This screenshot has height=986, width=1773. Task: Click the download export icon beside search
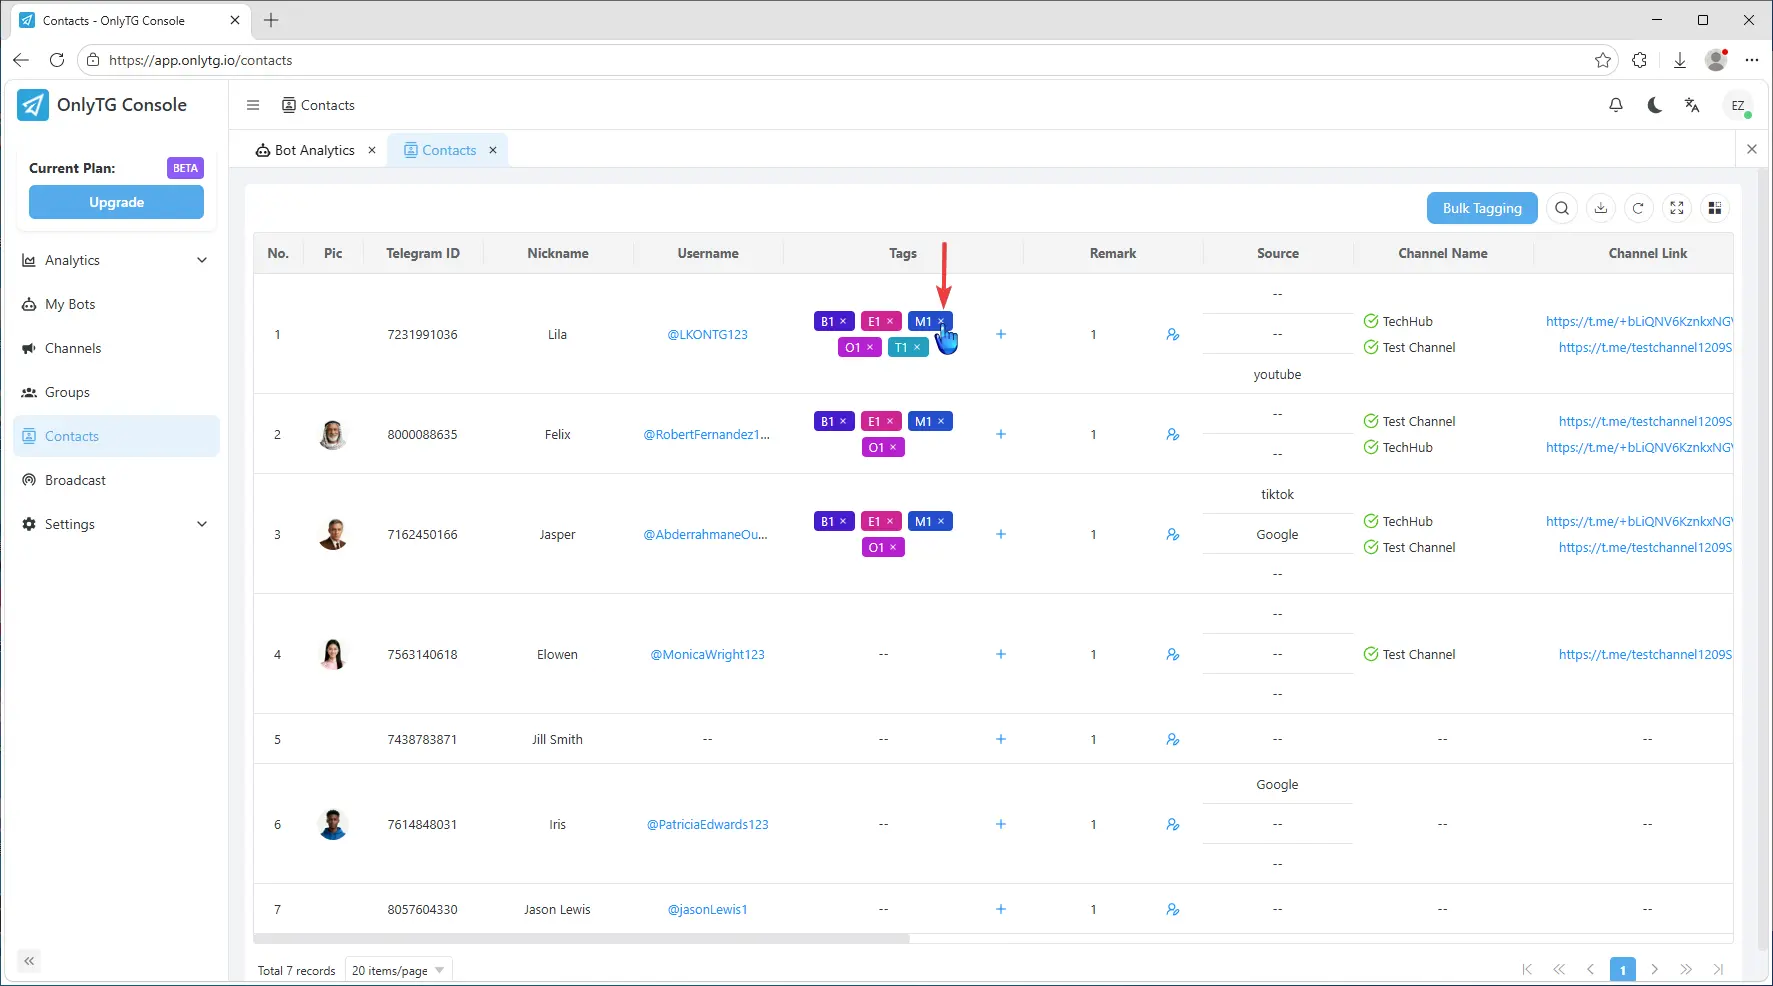click(x=1601, y=208)
